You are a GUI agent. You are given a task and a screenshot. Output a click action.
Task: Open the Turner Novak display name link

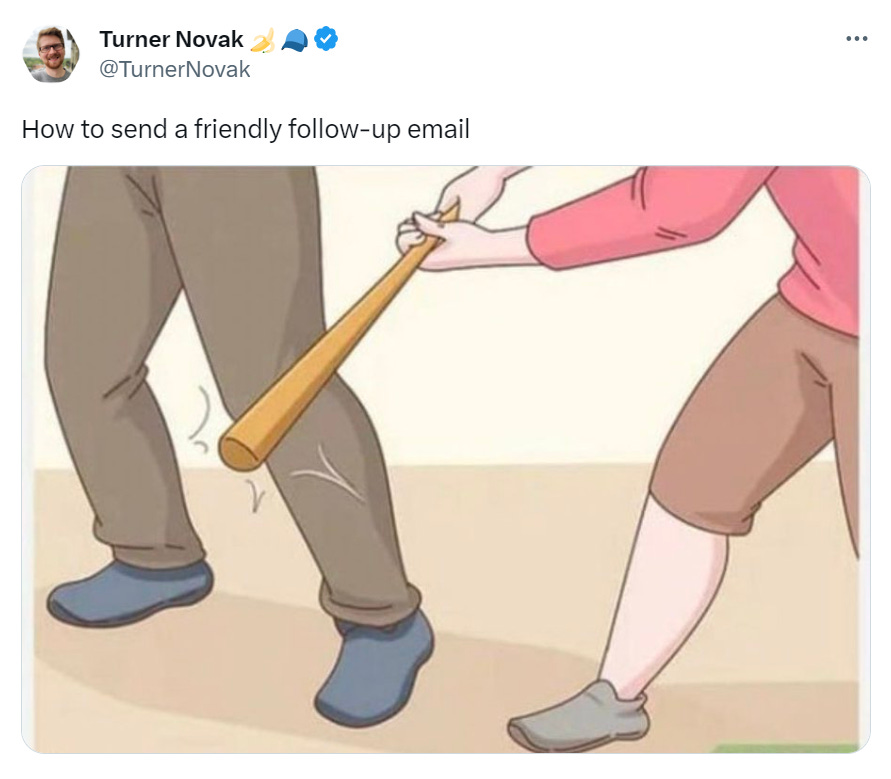[x=172, y=39]
